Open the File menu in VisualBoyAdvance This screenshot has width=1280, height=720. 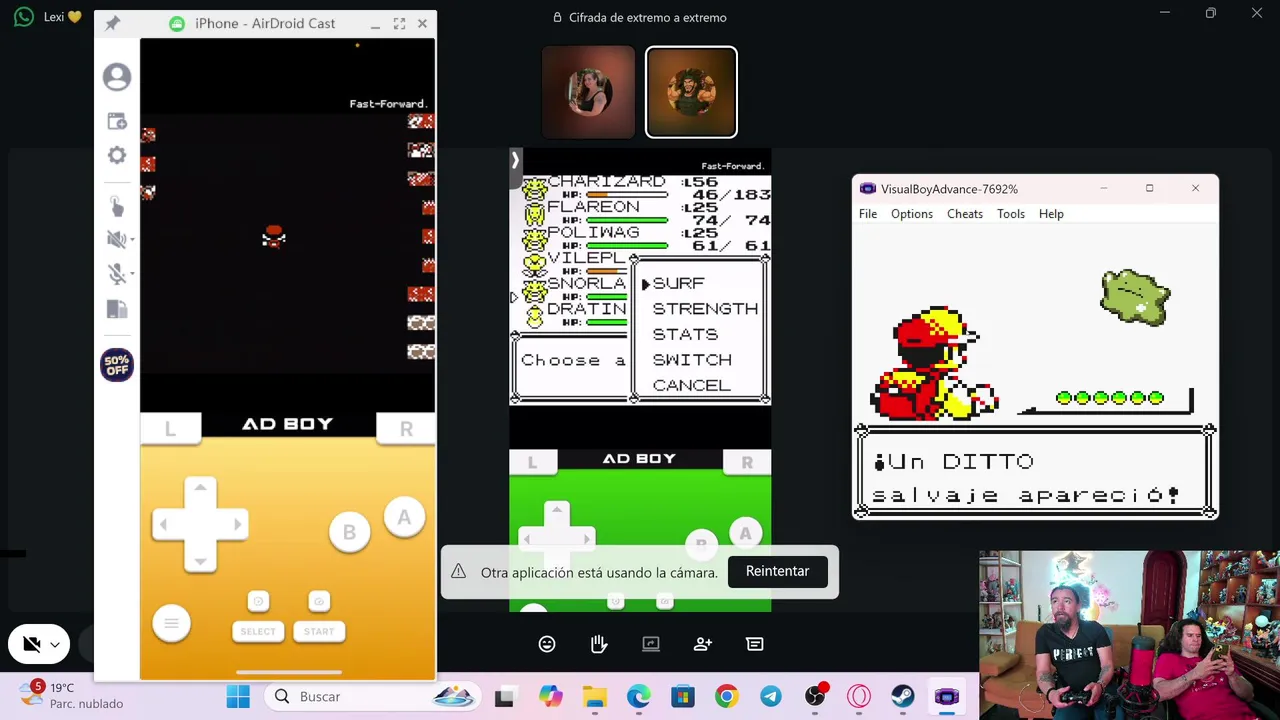[868, 214]
